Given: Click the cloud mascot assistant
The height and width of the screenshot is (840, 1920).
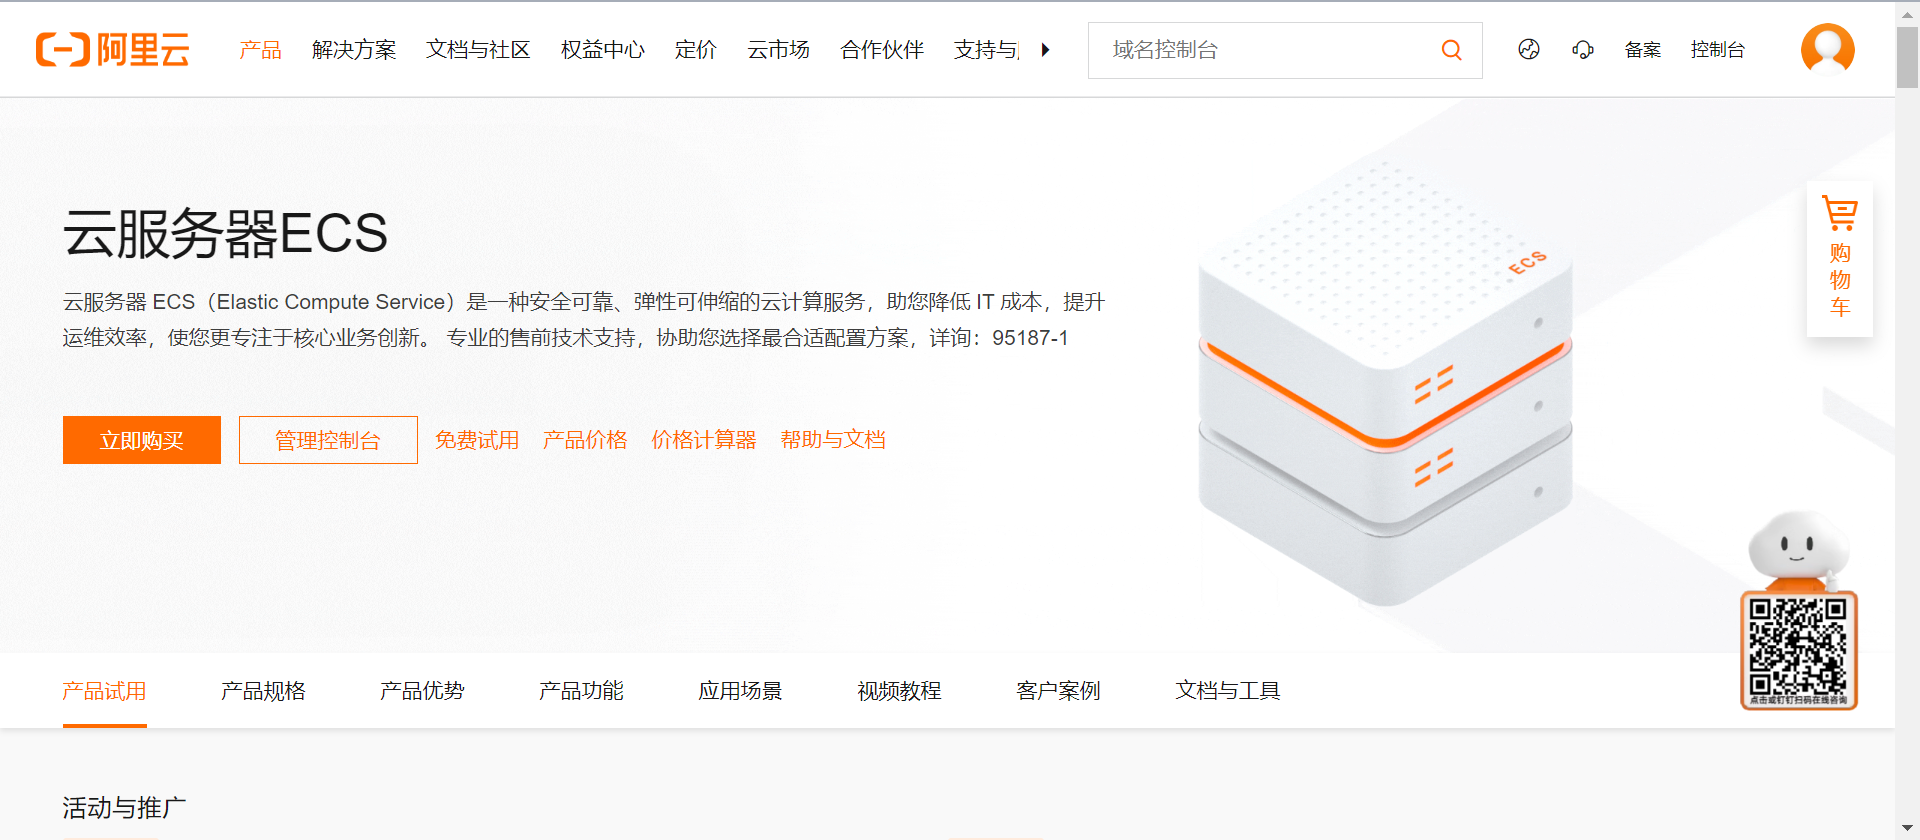Looking at the screenshot, I should [x=1797, y=550].
